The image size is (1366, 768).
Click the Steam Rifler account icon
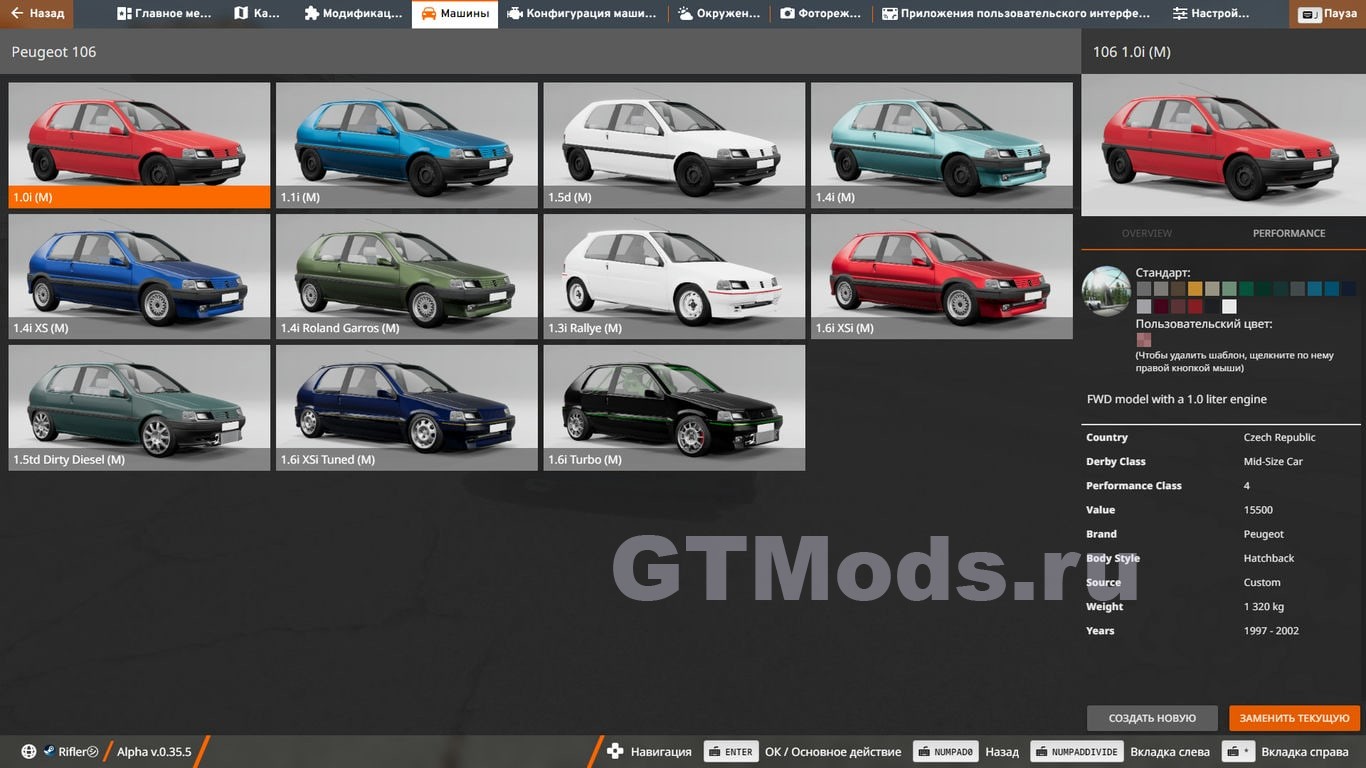coord(48,752)
